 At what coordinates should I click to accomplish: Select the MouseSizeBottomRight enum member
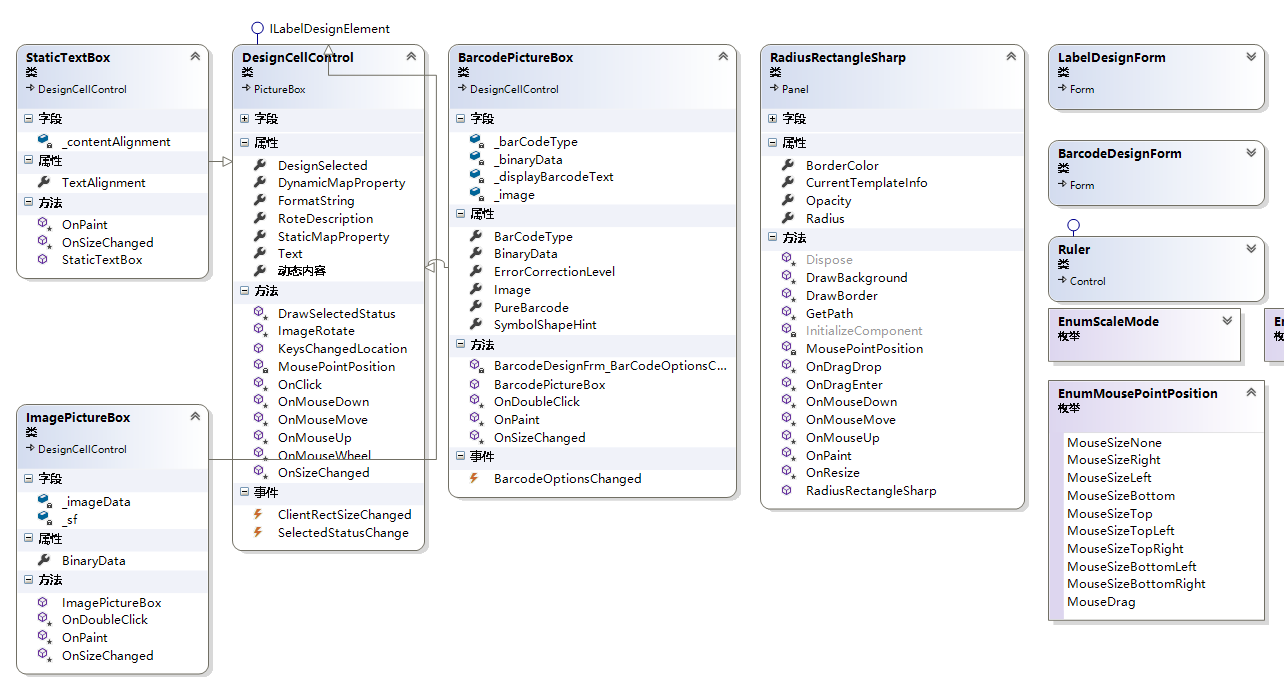pos(1136,584)
